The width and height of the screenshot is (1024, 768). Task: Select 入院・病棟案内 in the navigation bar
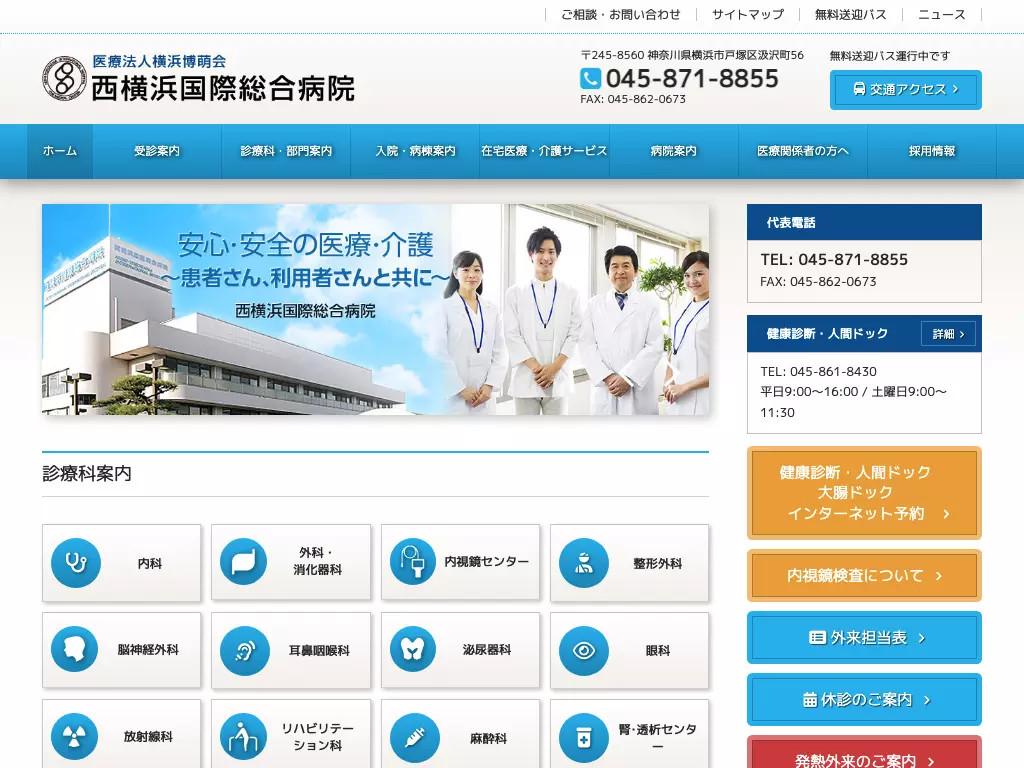[415, 151]
